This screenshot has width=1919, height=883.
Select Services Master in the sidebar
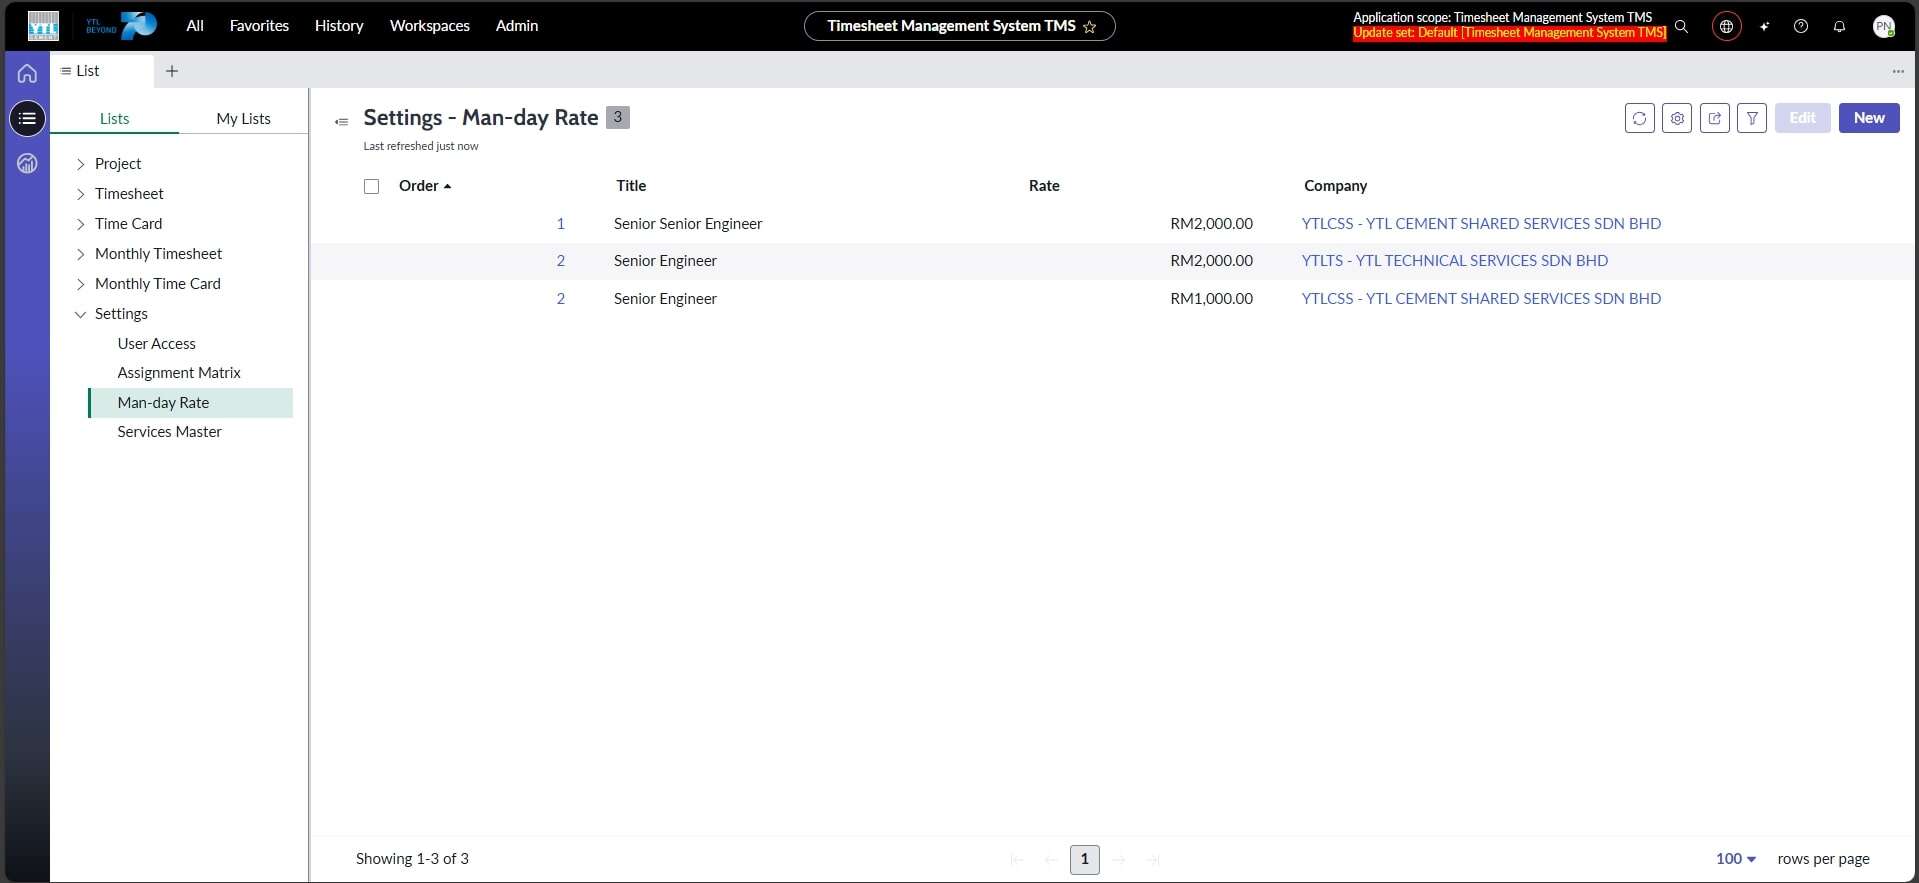tap(169, 432)
